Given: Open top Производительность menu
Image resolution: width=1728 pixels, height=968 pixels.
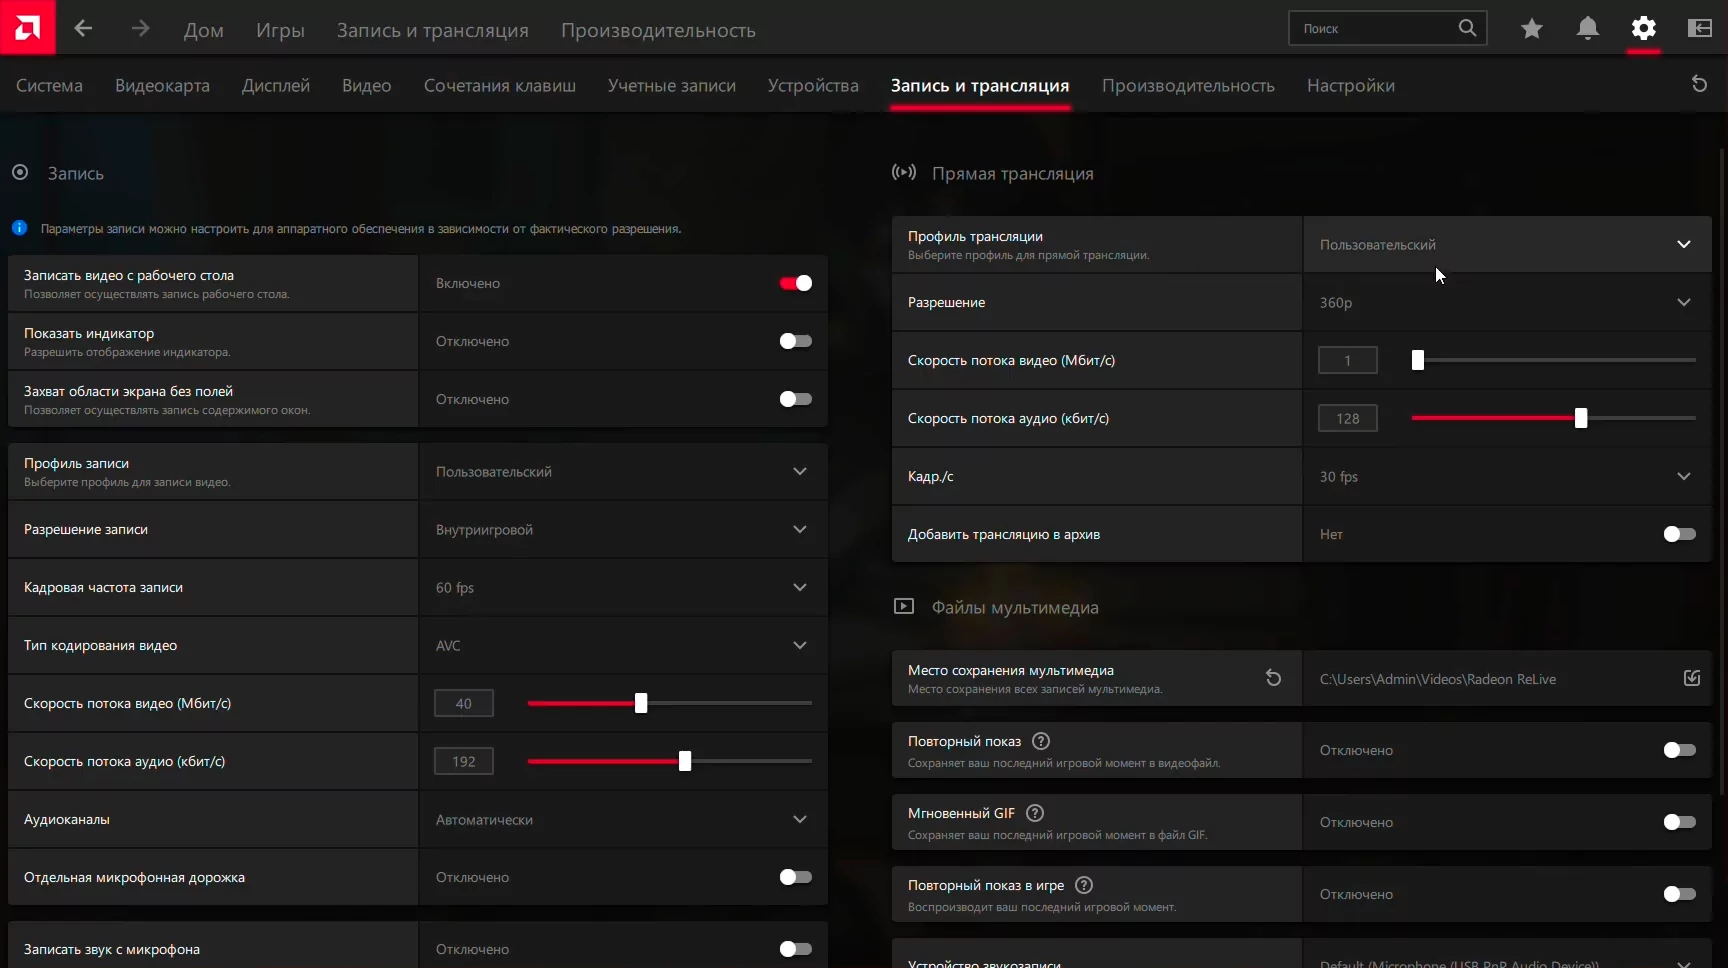Looking at the screenshot, I should click(658, 30).
